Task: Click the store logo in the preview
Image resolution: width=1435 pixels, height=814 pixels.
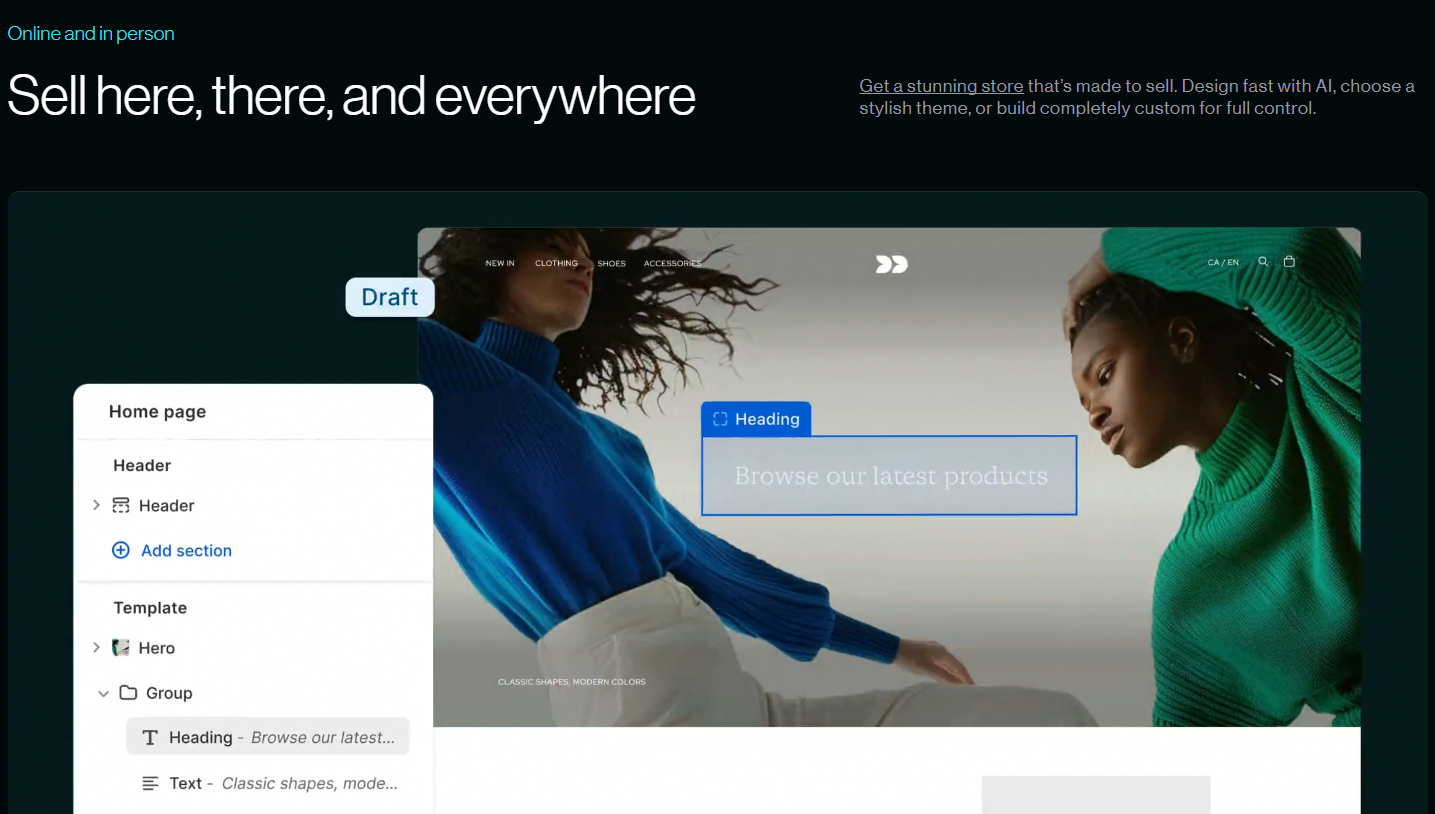Action: click(x=891, y=264)
